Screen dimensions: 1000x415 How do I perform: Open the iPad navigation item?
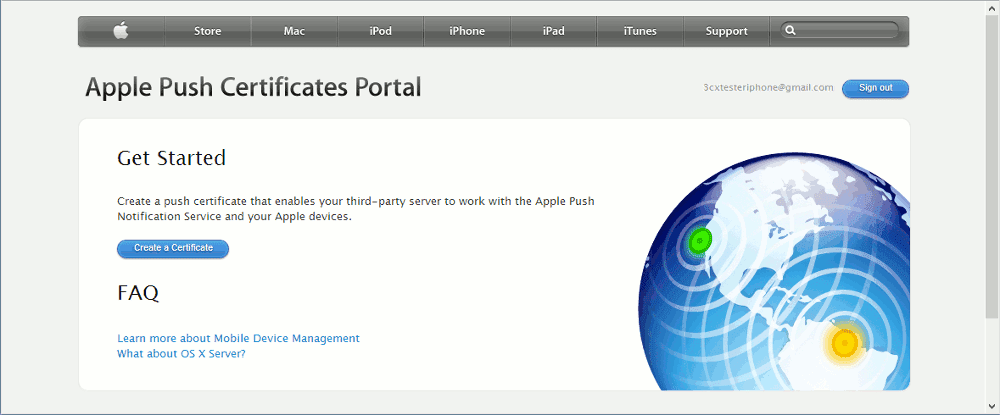point(554,31)
